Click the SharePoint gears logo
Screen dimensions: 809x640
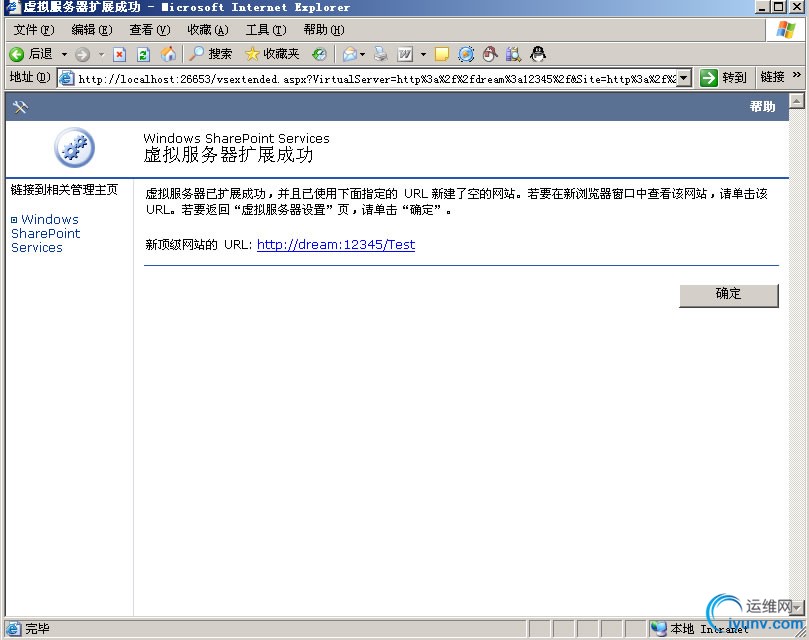pyautogui.click(x=74, y=147)
